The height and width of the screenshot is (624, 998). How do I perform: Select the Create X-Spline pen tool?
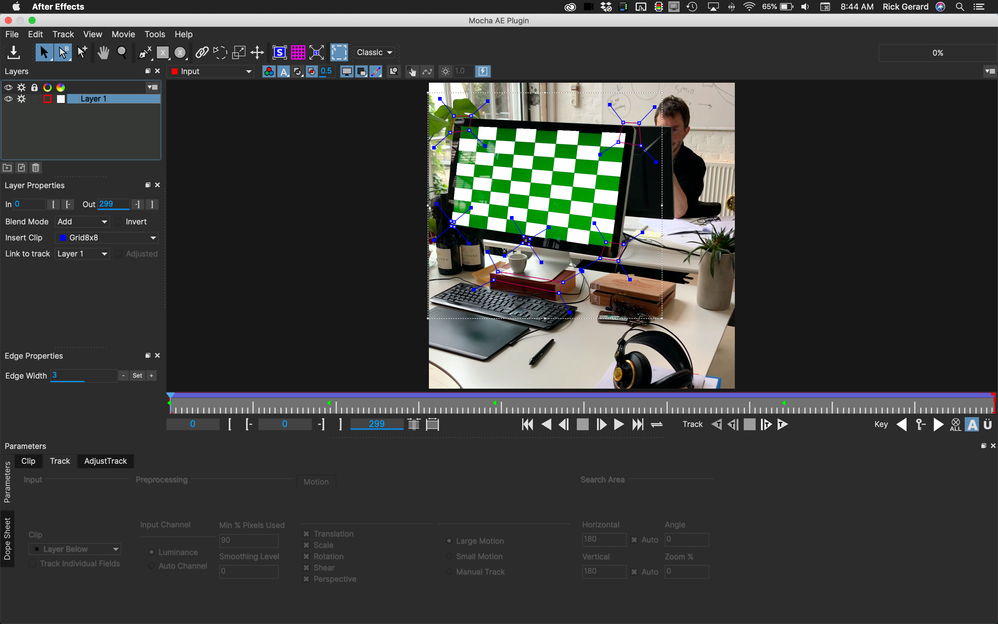point(145,52)
